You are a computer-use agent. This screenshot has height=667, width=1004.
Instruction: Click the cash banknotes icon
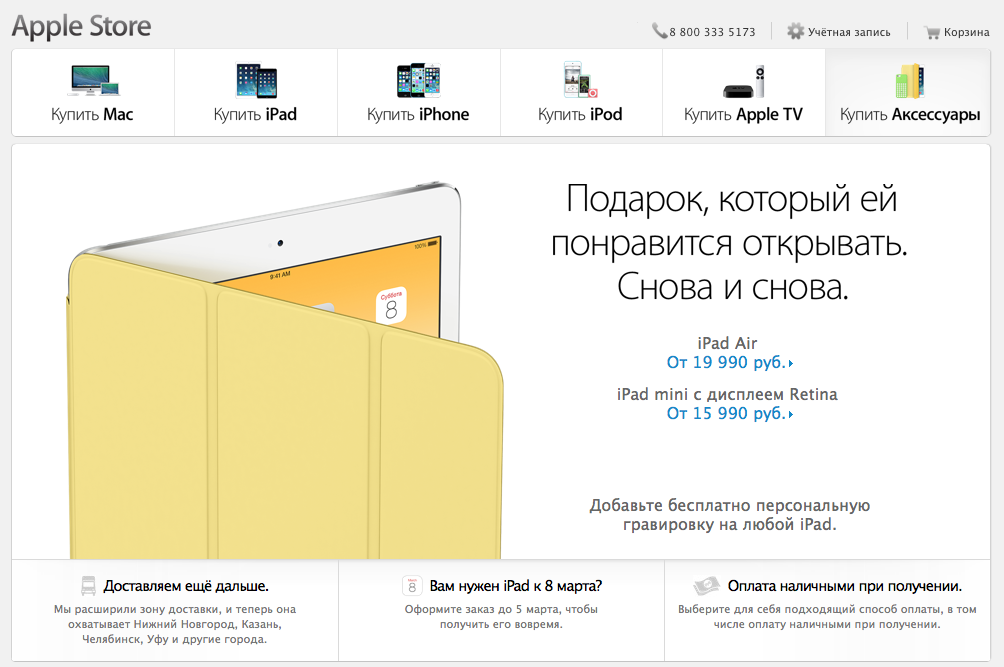pos(706,586)
